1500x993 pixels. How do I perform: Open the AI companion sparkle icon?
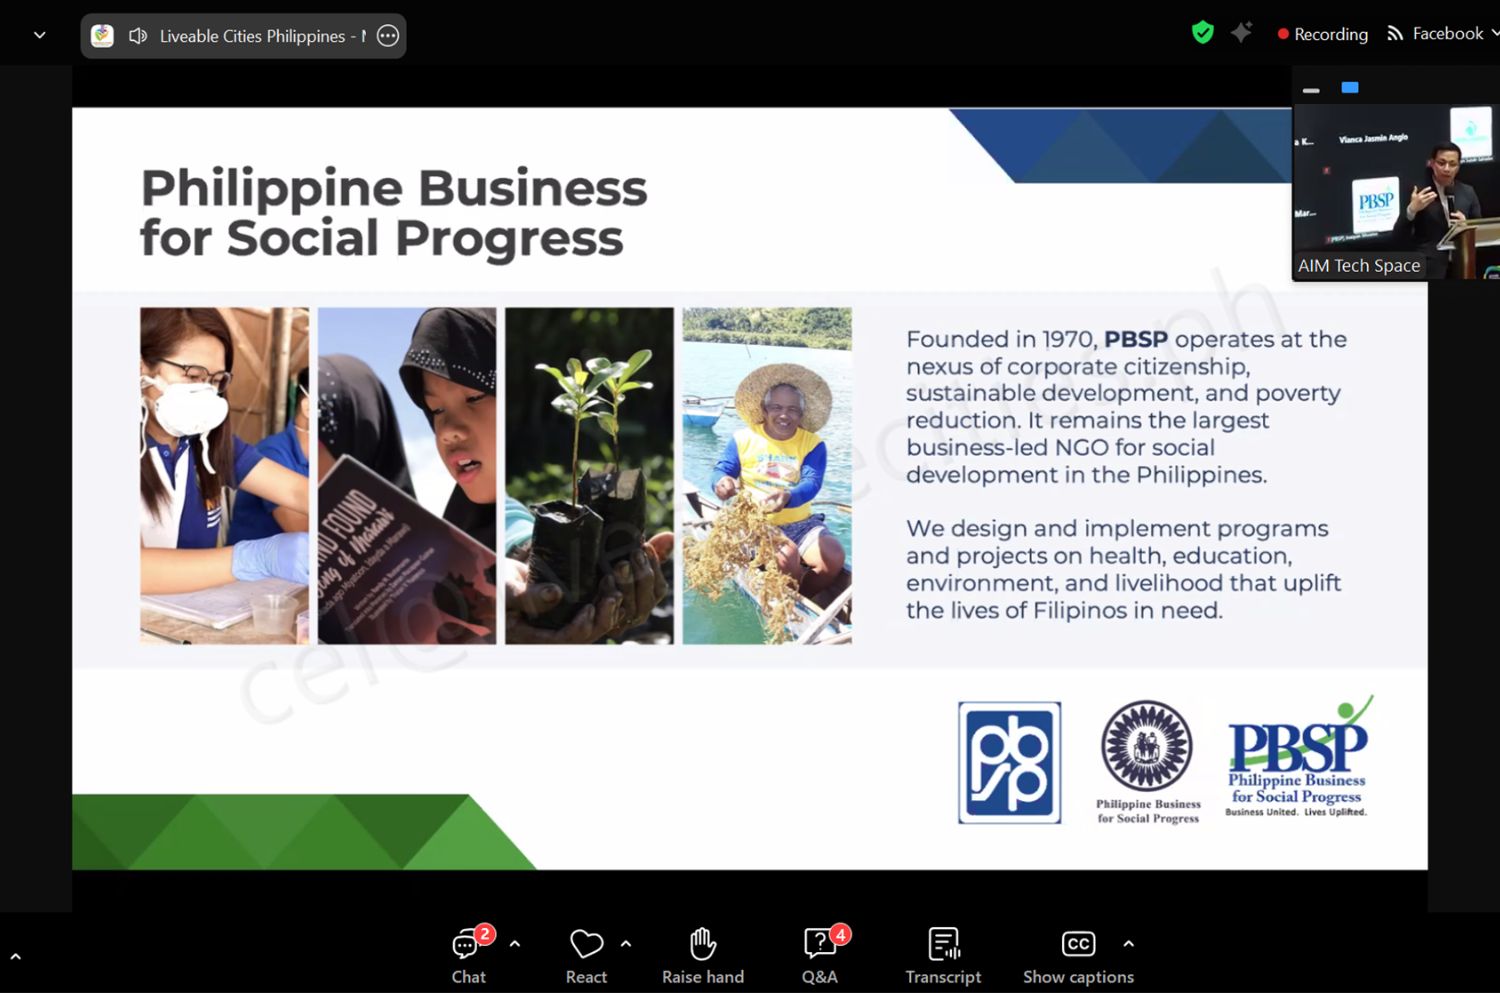tap(1242, 33)
